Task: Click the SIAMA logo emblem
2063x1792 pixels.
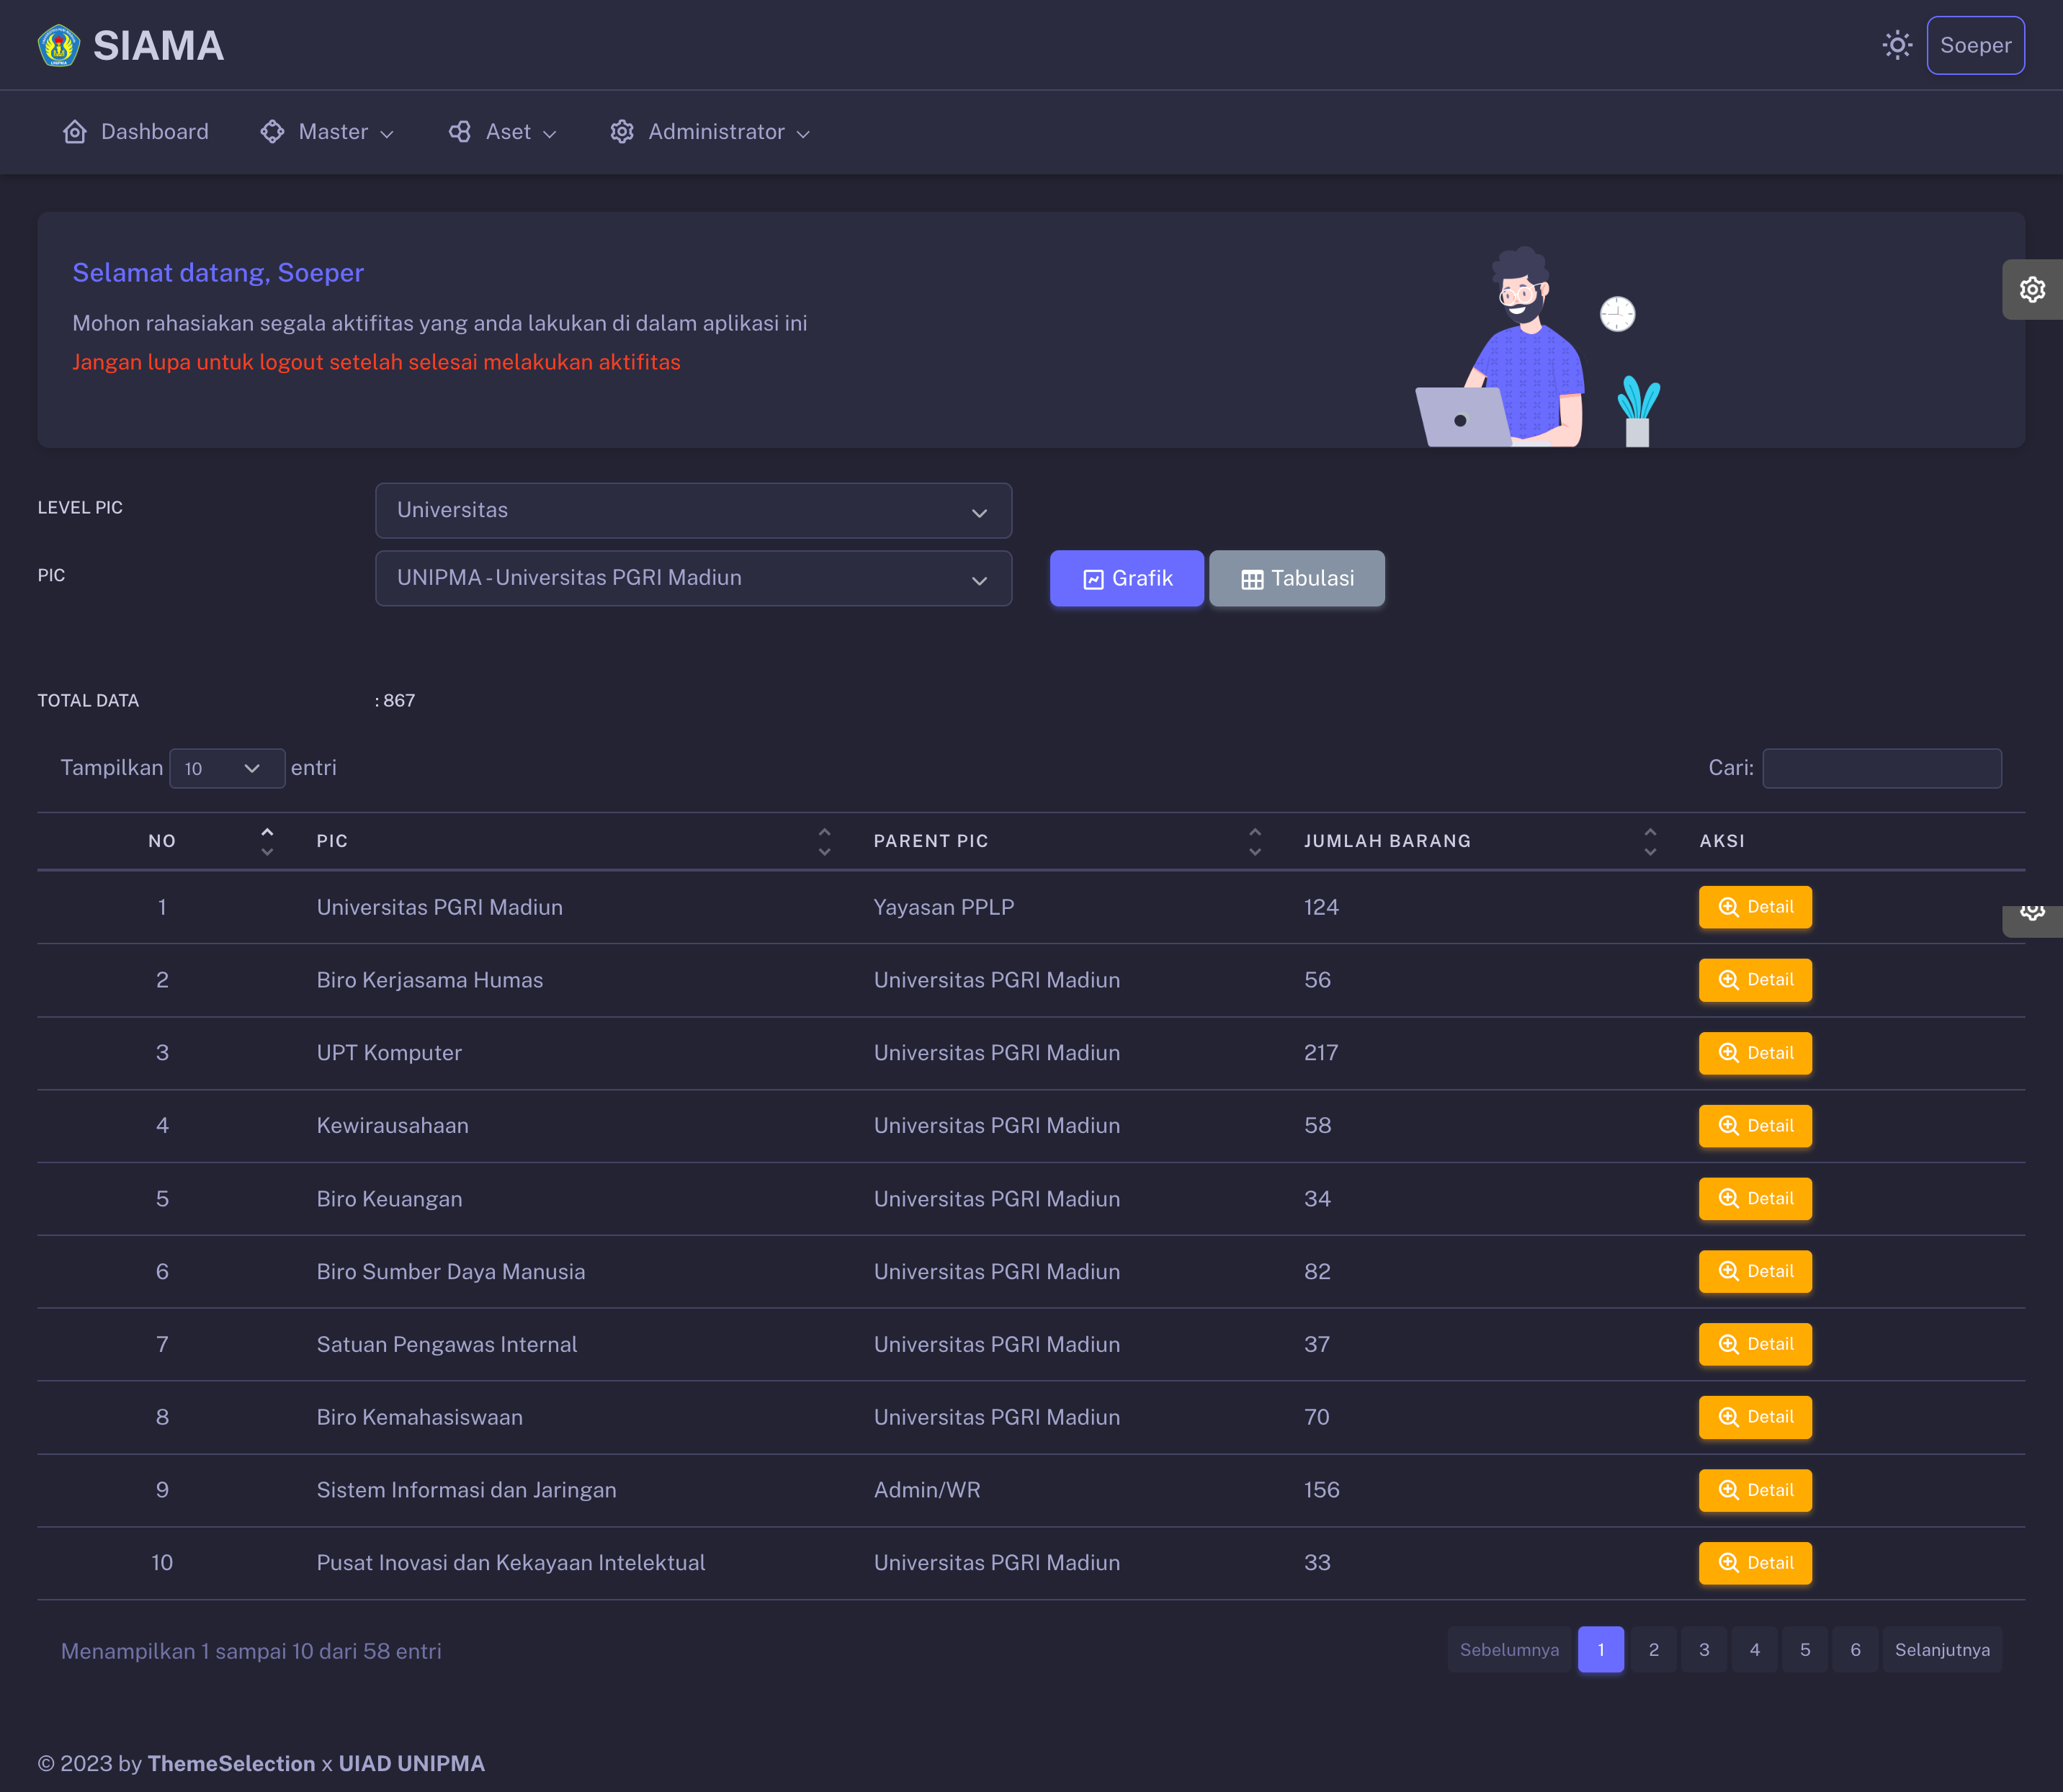Action: pyautogui.click(x=58, y=46)
